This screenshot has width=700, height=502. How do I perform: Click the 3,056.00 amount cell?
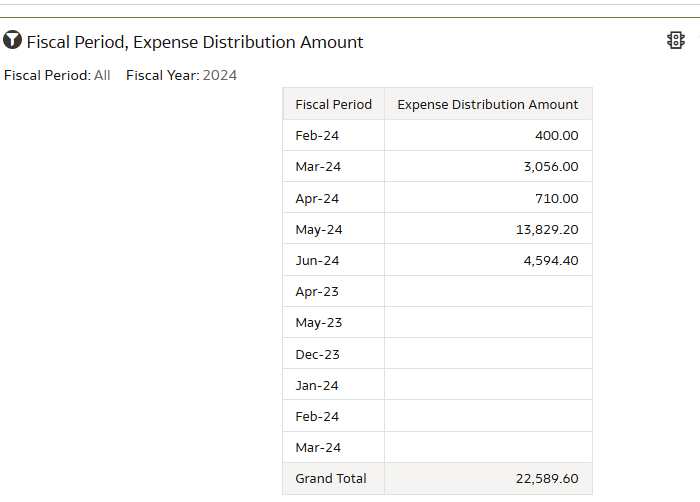point(488,166)
